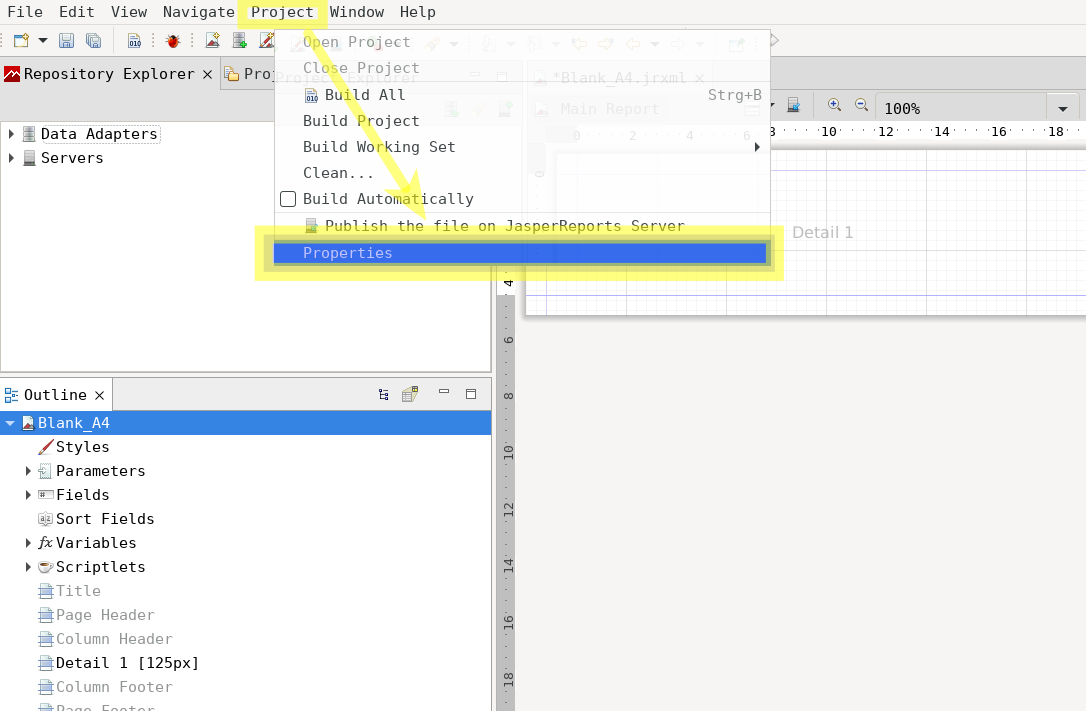Click the Outline thumbnail preview icon
This screenshot has width=1086, height=711.
(x=410, y=395)
